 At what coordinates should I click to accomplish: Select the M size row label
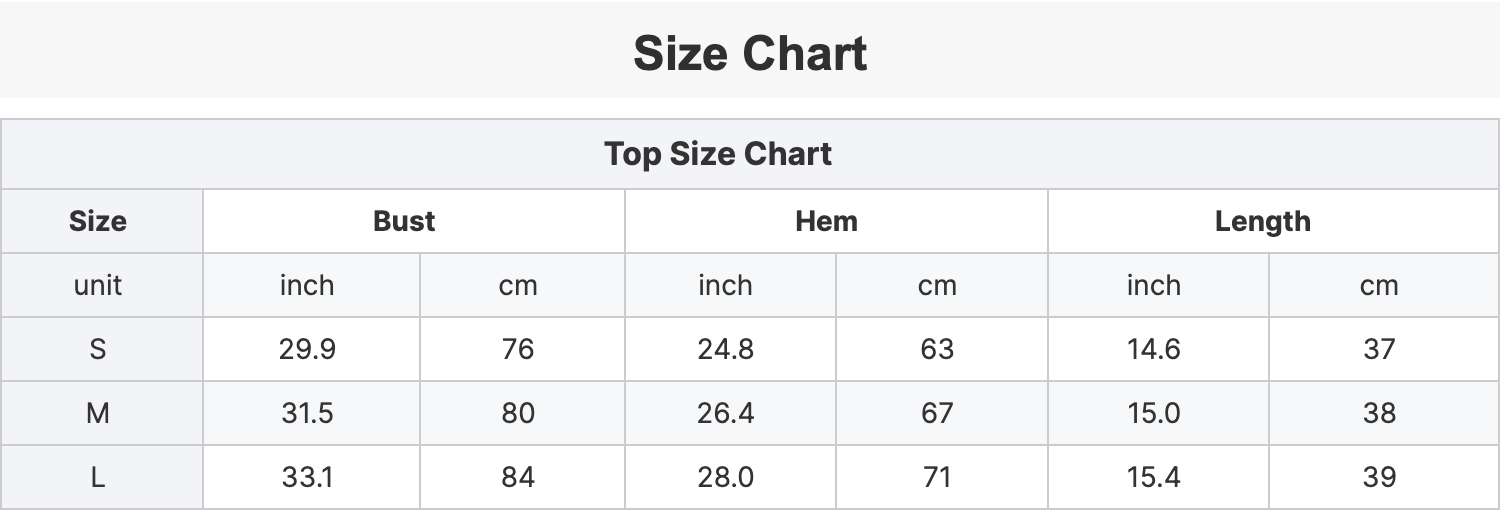pyautogui.click(x=98, y=413)
